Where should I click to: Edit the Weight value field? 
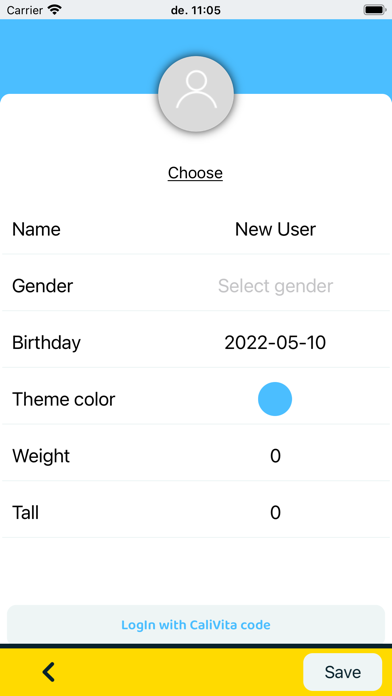coord(275,456)
